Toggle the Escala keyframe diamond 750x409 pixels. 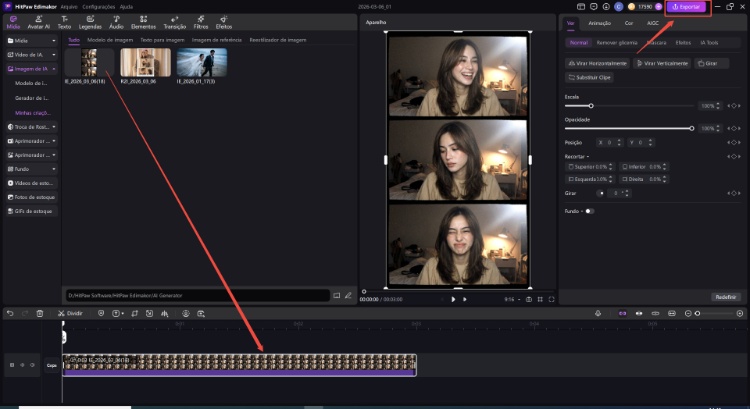[734, 106]
